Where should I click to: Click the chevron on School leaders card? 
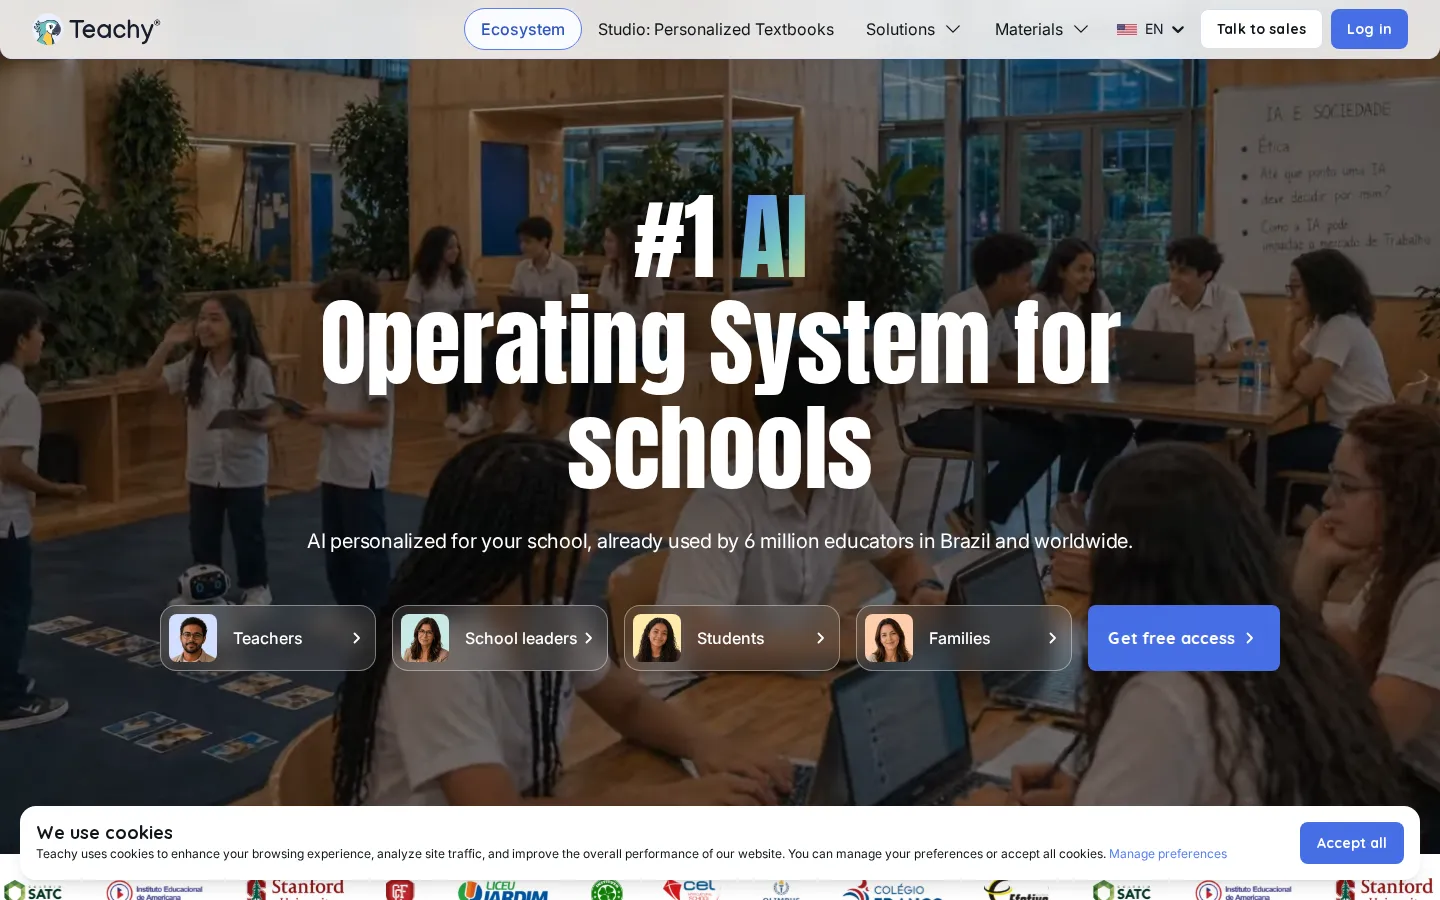point(588,638)
